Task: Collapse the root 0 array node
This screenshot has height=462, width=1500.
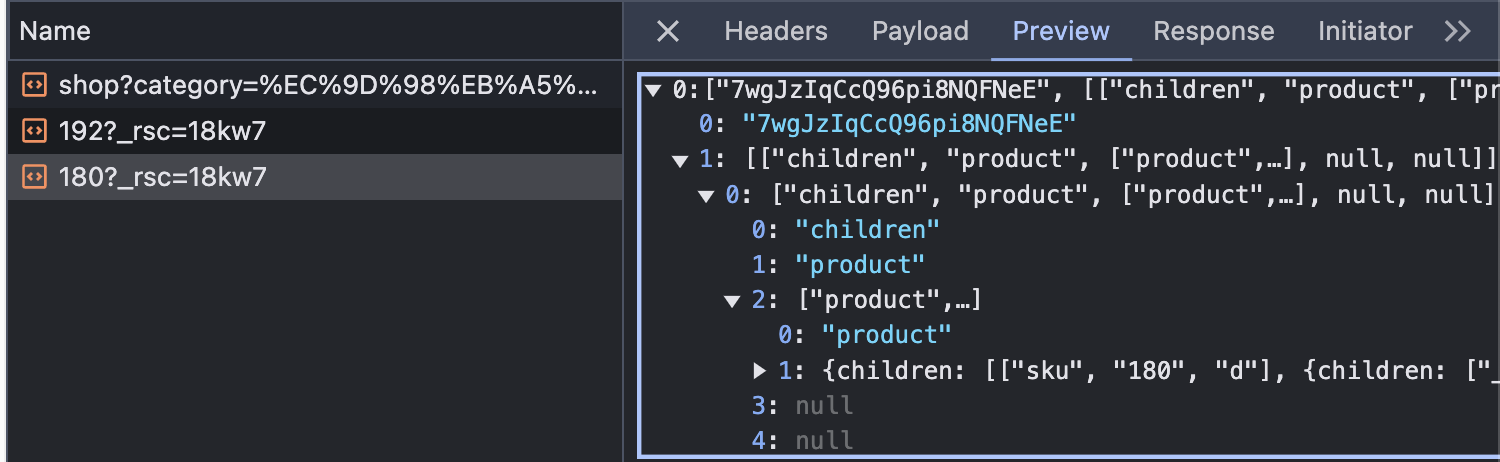Action: tap(654, 91)
